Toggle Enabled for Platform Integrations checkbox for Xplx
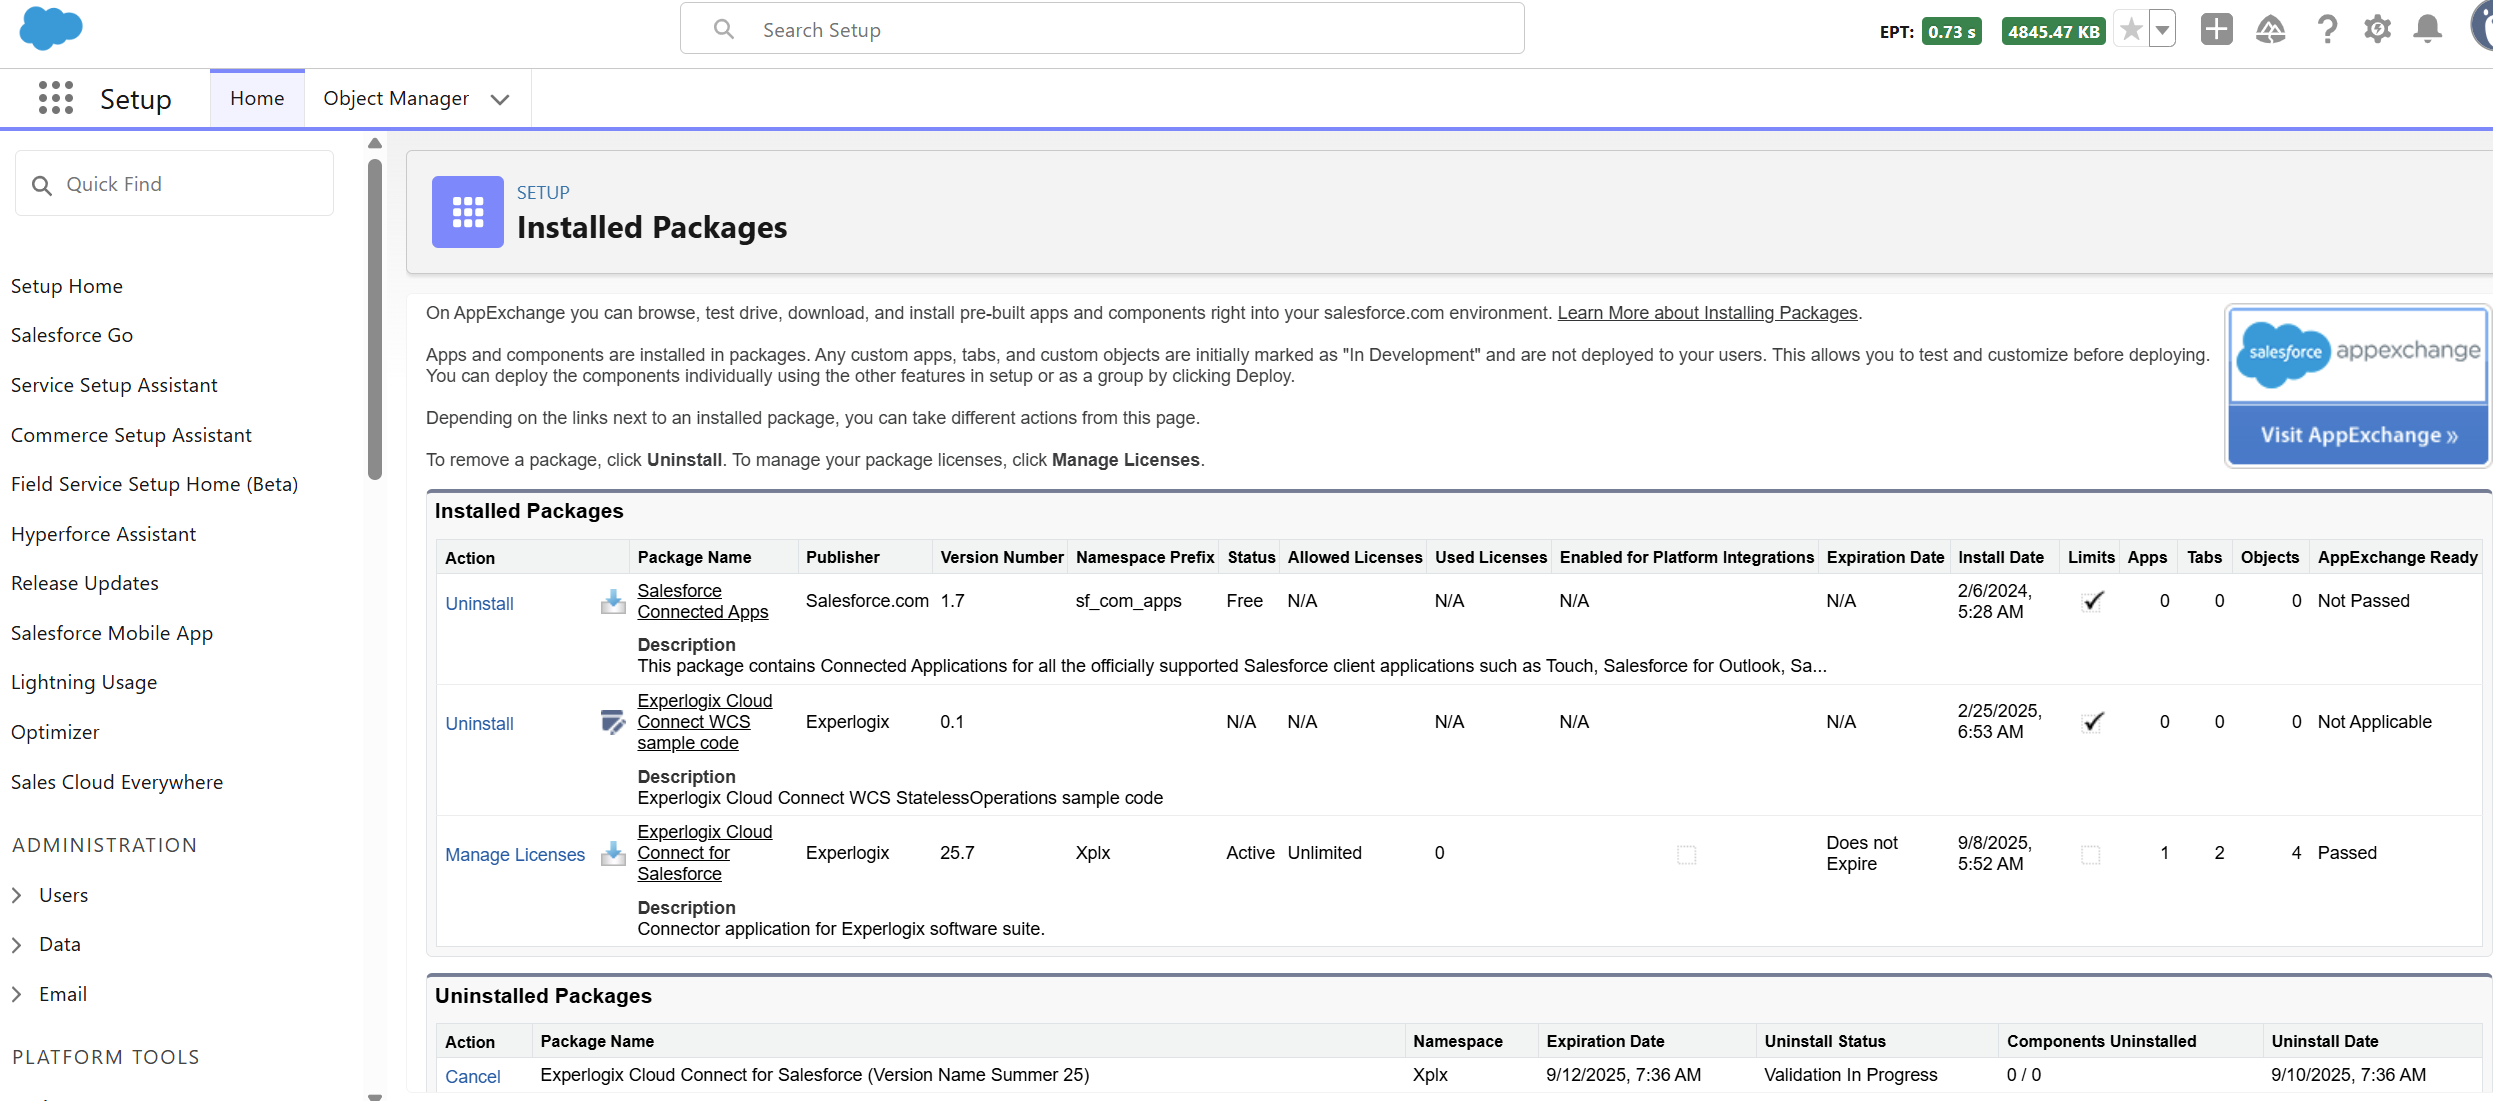The height and width of the screenshot is (1101, 2493). 1686,854
